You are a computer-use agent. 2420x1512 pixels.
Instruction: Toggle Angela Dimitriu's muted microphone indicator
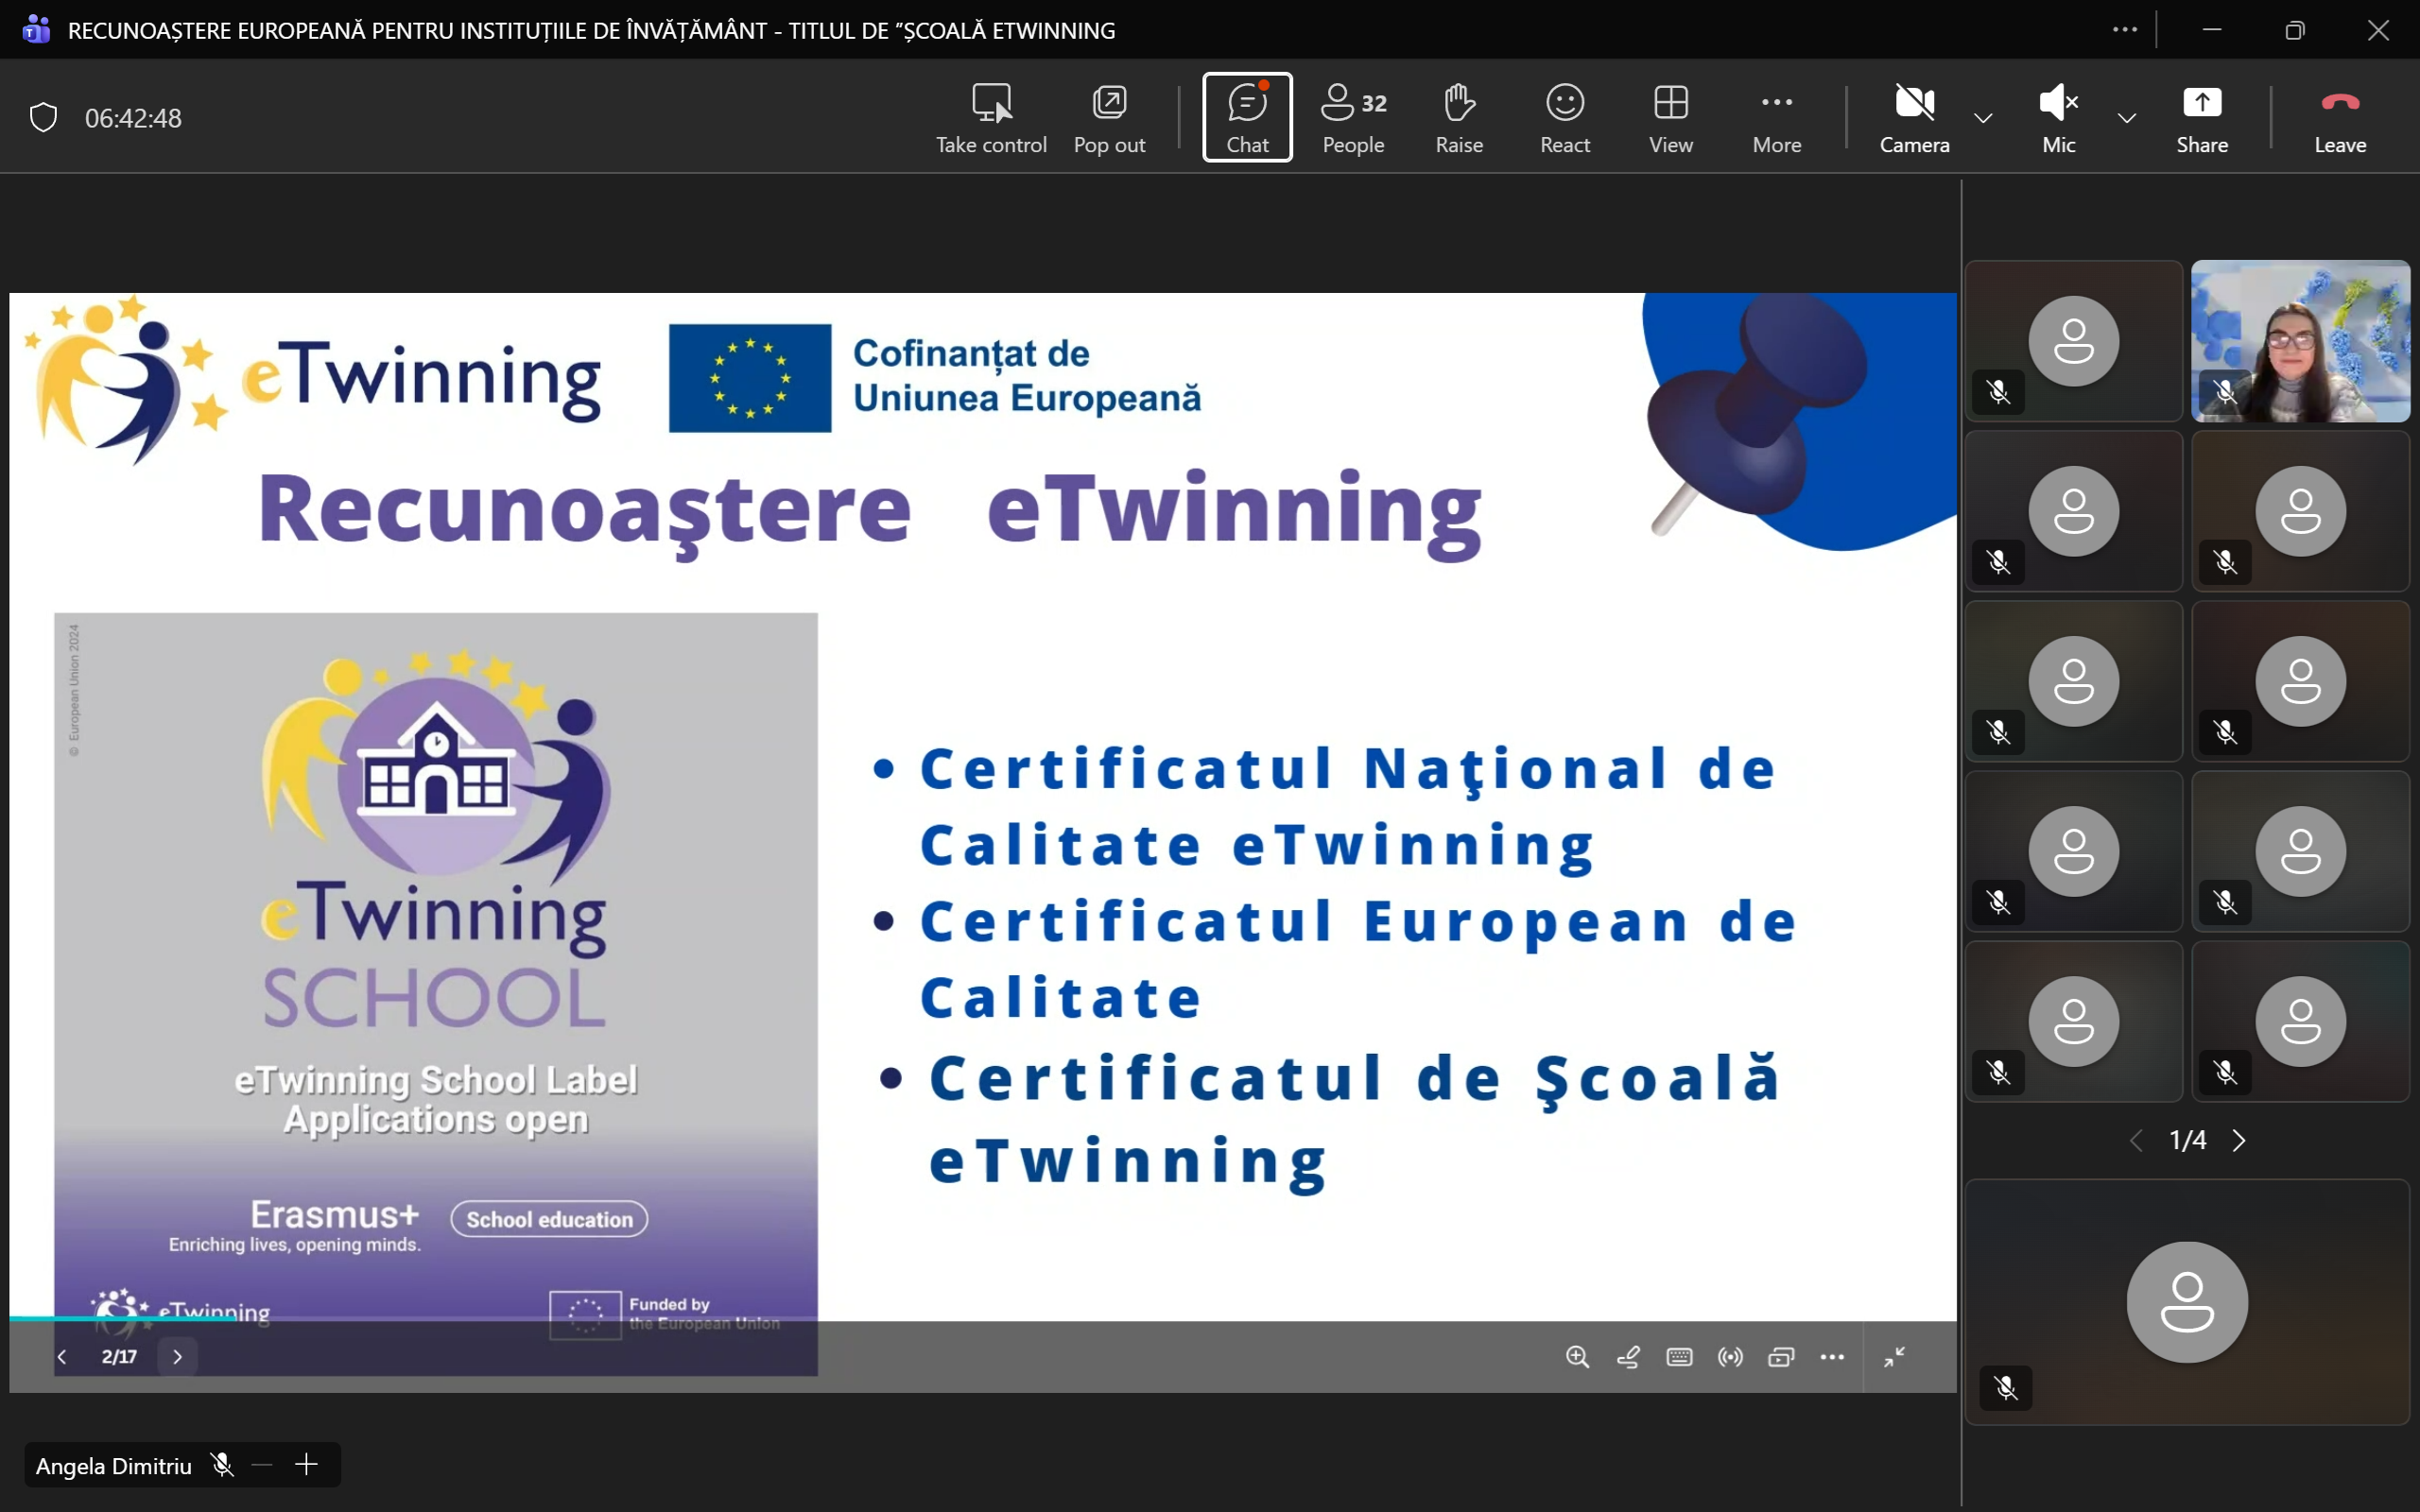tap(222, 1465)
